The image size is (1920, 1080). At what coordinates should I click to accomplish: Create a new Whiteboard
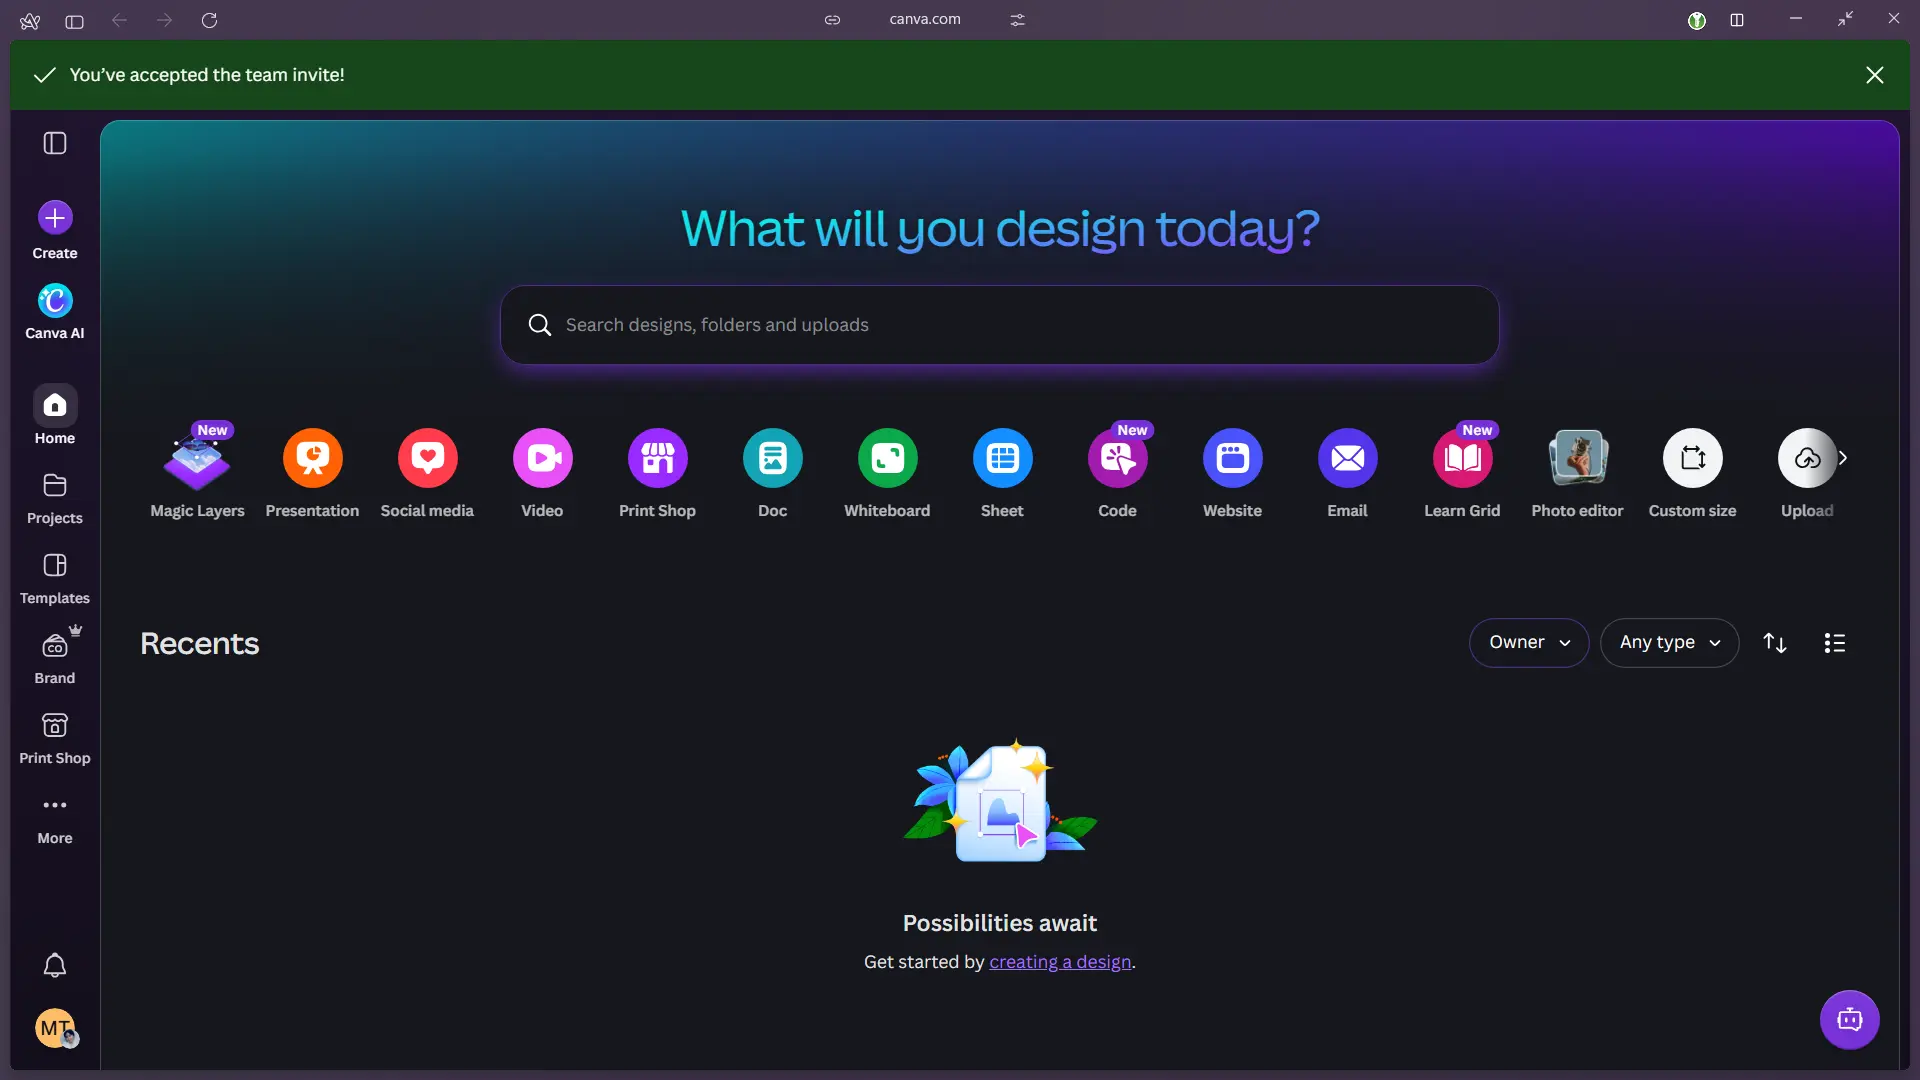[887, 472]
